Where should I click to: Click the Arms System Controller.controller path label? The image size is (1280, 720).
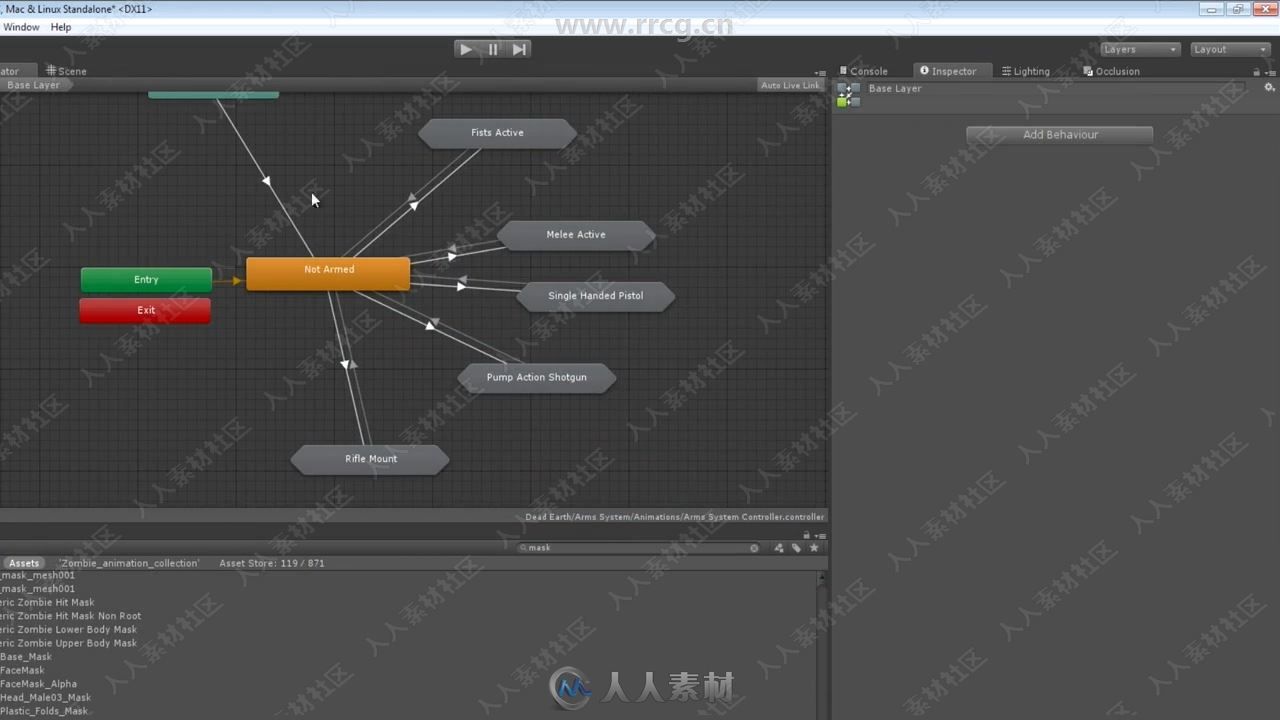[675, 517]
